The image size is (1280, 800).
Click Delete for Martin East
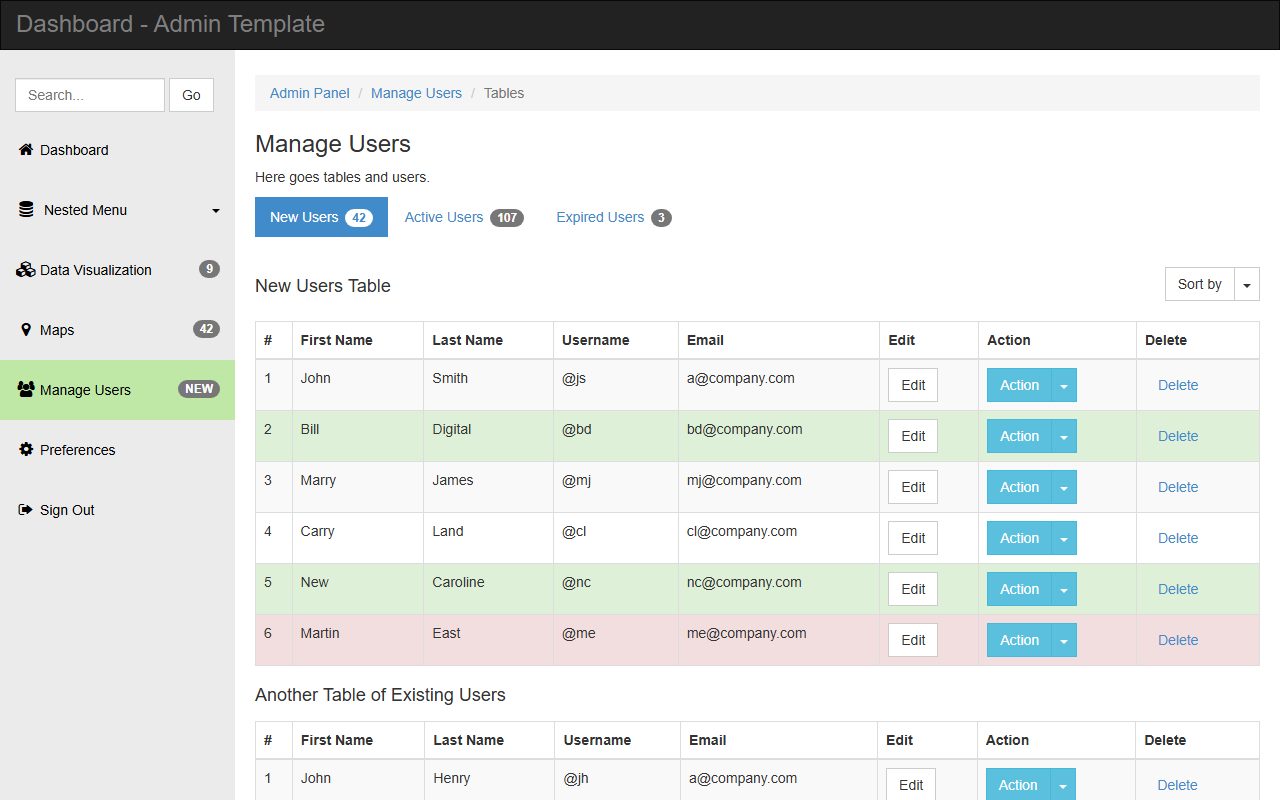pos(1178,640)
